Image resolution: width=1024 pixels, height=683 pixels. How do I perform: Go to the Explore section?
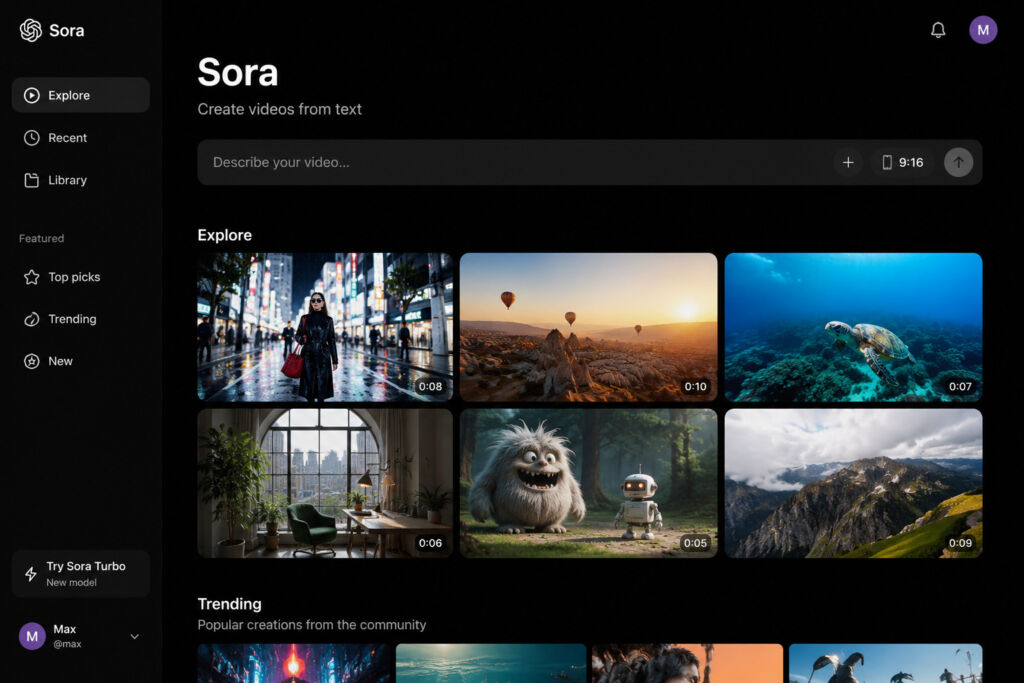(x=81, y=95)
